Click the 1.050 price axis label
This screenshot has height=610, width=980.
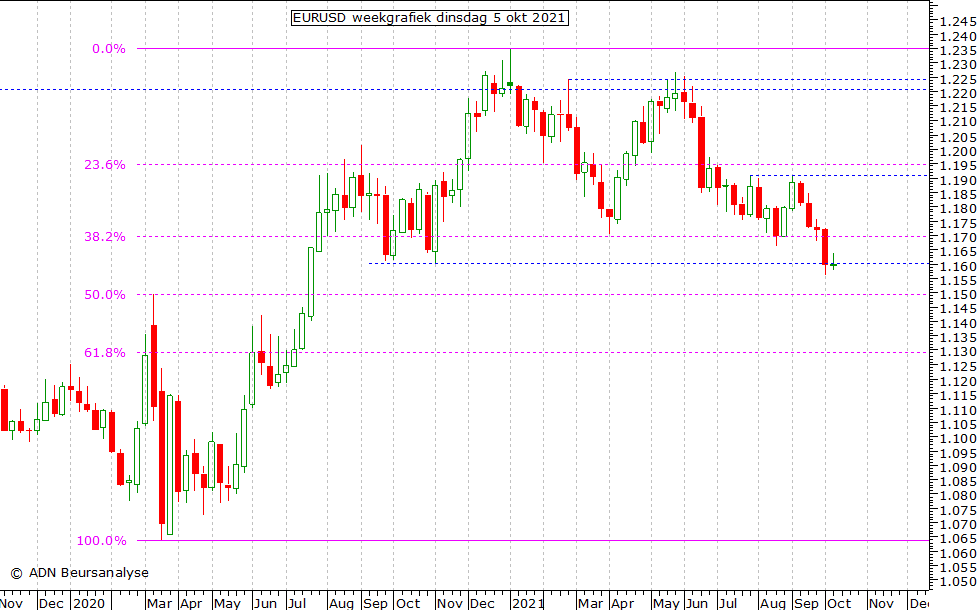pos(958,582)
